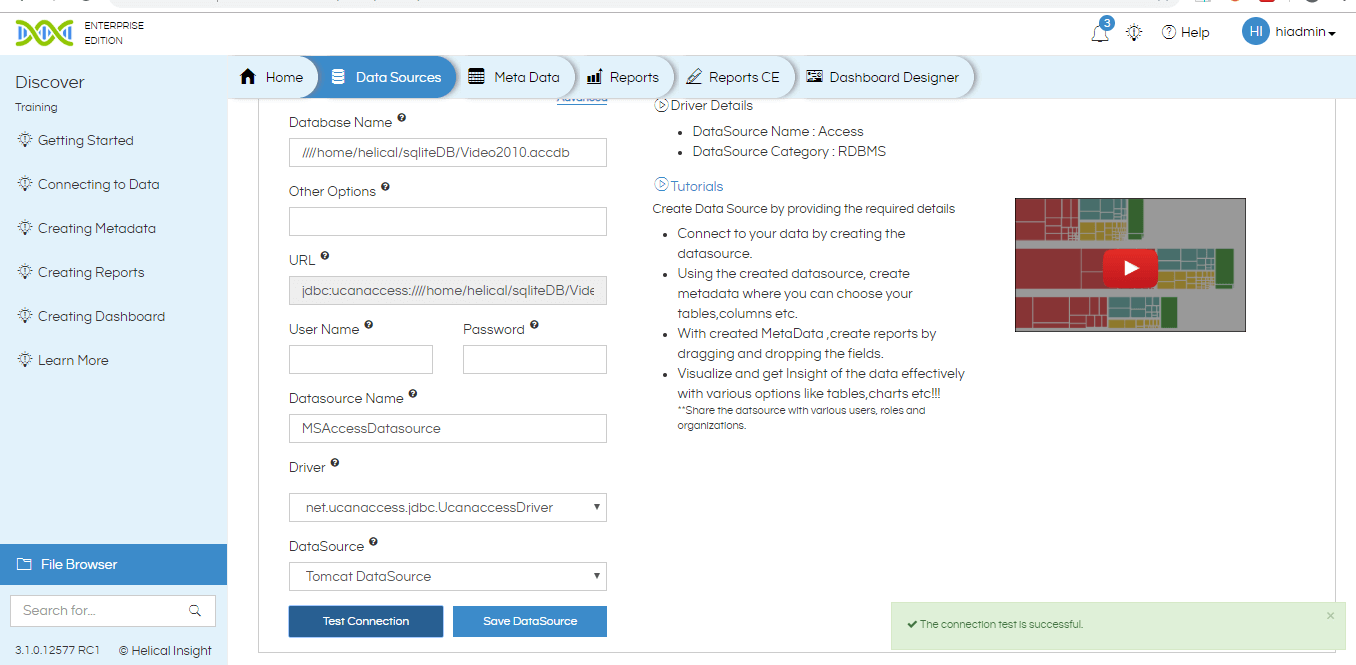The height and width of the screenshot is (665, 1356).
Task: Click the Advanced link
Action: coord(582,99)
